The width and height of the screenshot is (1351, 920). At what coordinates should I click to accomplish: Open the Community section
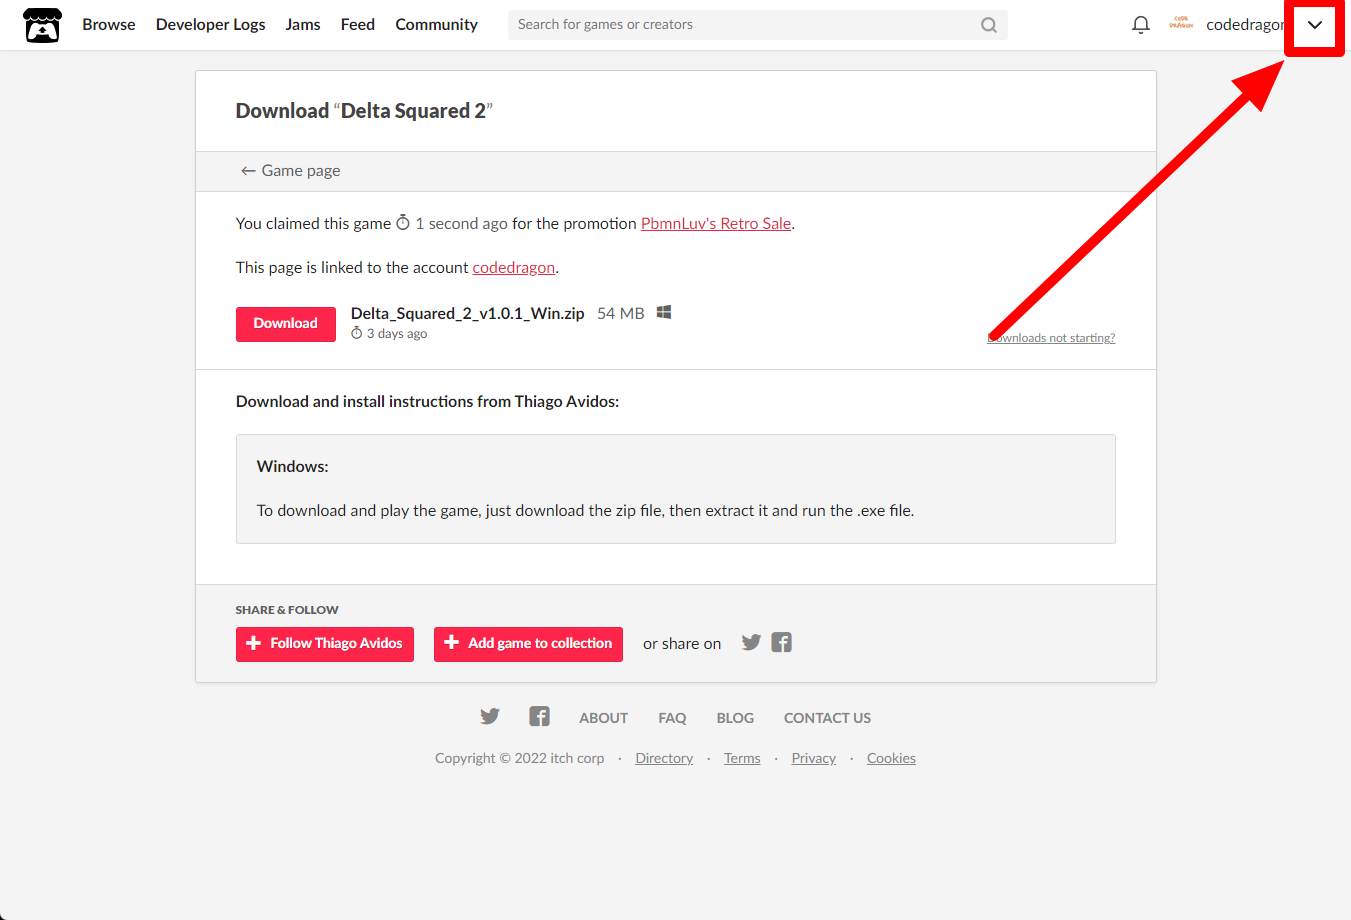[x=437, y=24]
